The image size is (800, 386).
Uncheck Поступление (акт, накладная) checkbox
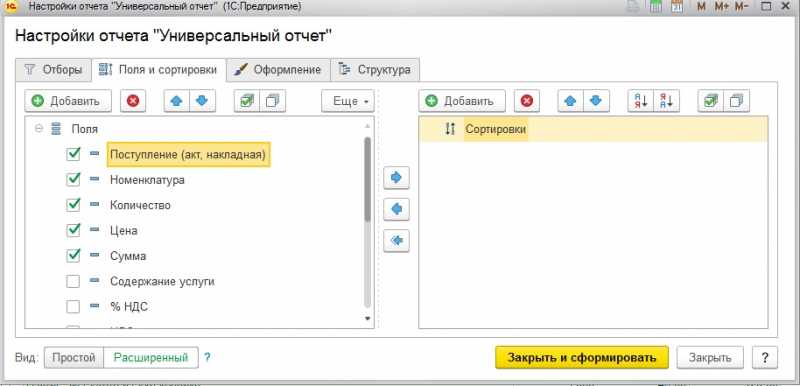pos(73,154)
